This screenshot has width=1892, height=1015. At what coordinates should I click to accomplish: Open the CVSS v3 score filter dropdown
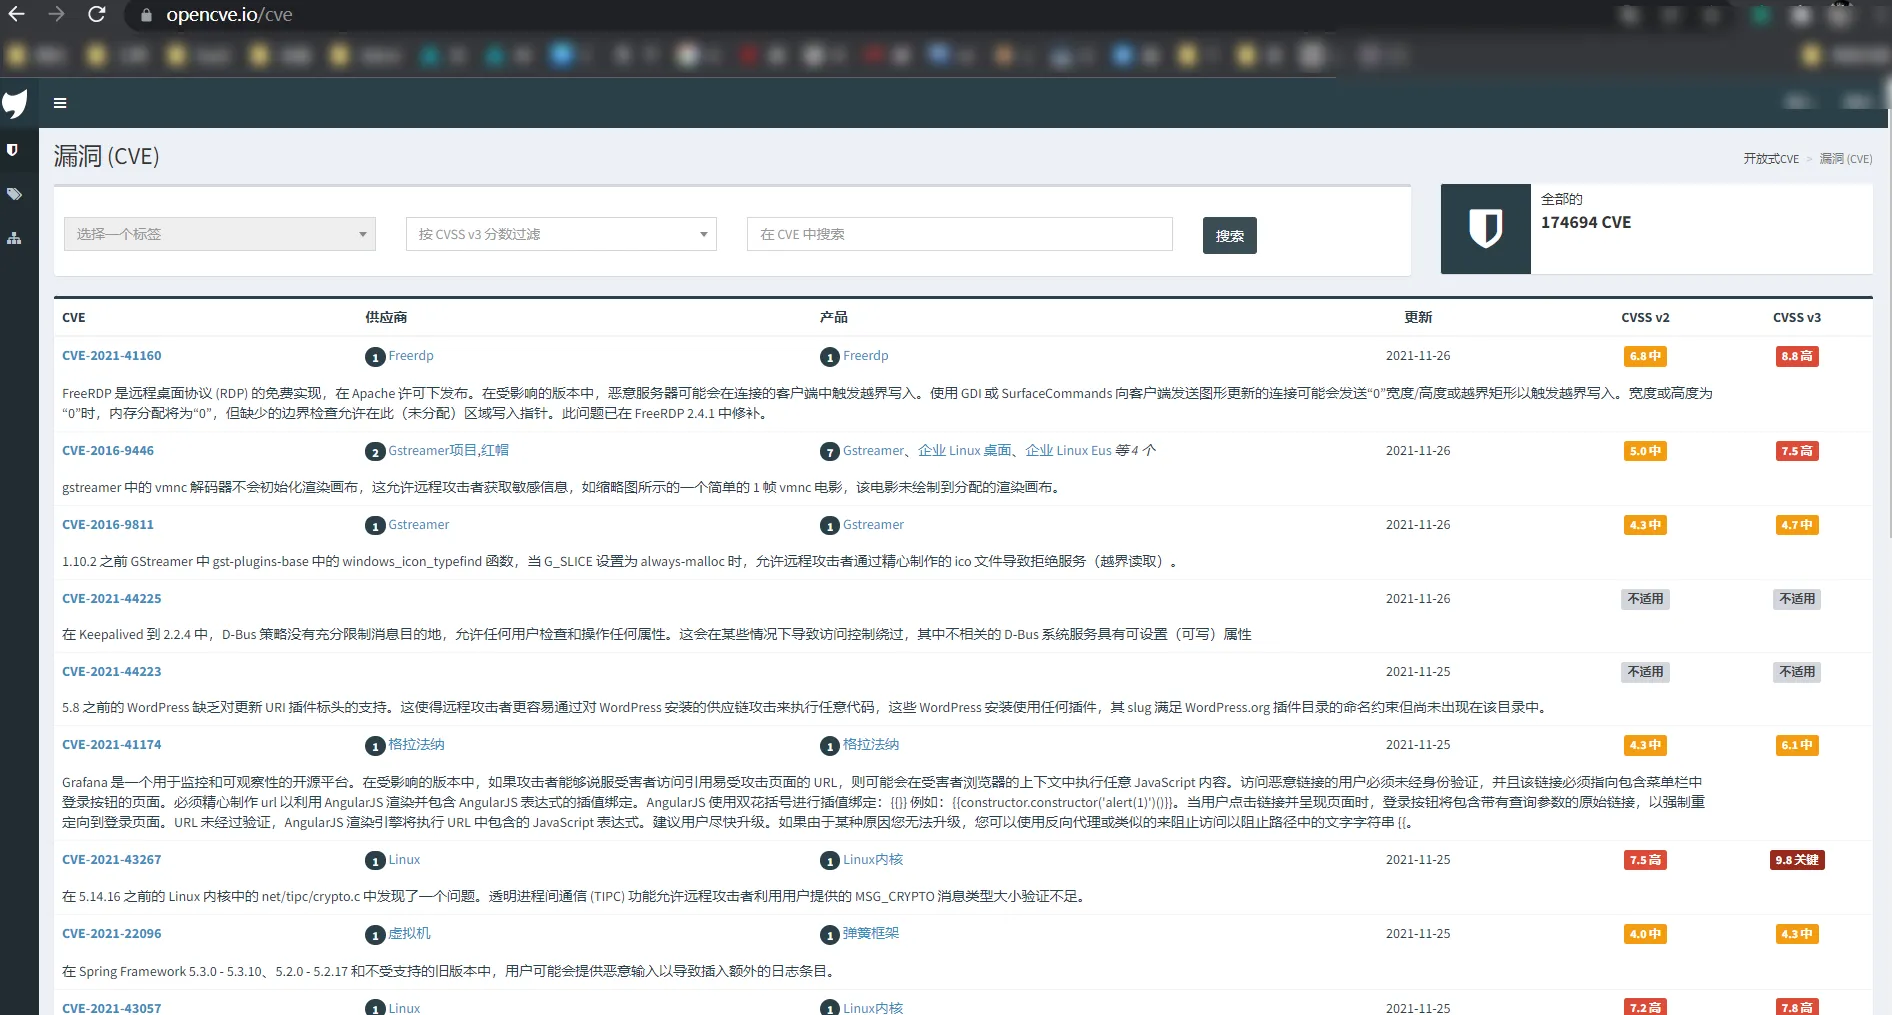click(x=561, y=234)
